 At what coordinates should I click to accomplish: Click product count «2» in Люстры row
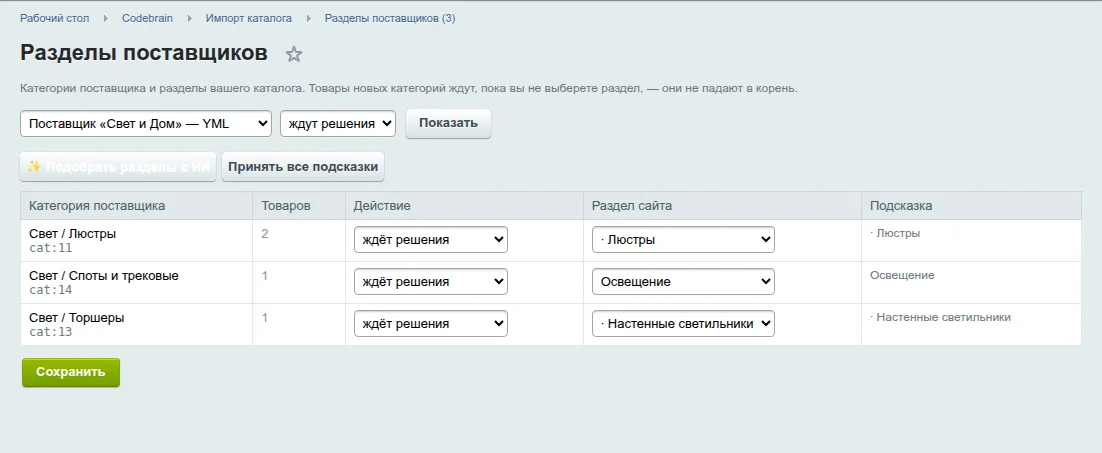click(x=265, y=233)
